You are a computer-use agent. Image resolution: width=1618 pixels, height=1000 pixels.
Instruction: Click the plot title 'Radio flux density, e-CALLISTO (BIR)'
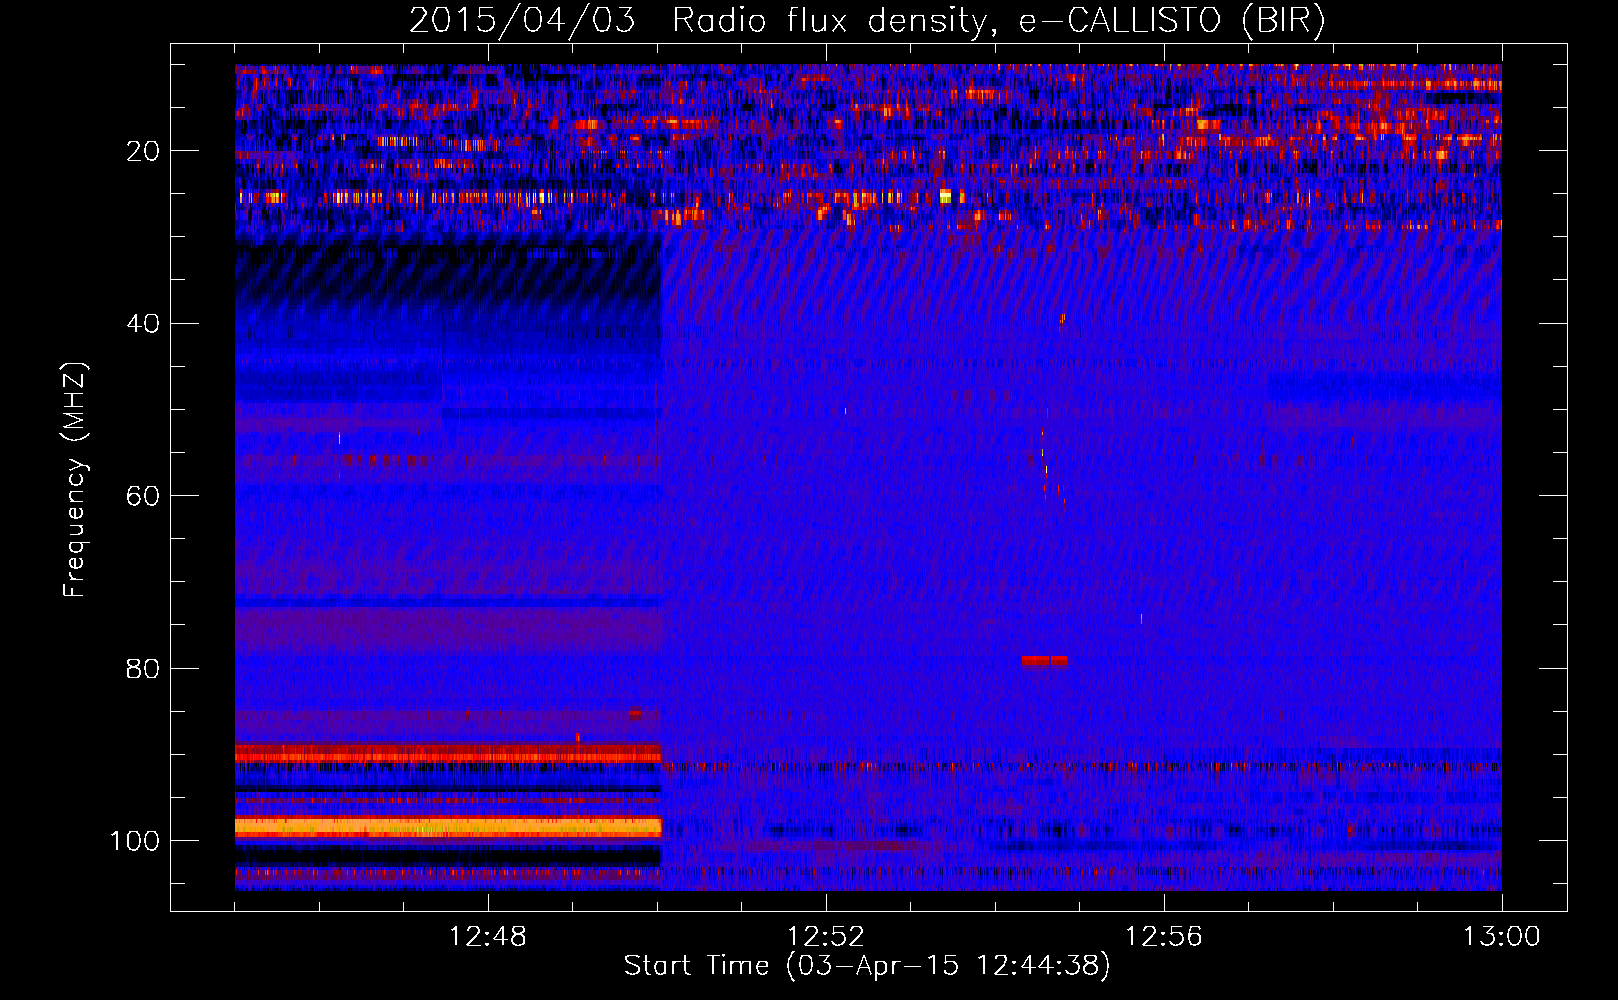(x=998, y=20)
